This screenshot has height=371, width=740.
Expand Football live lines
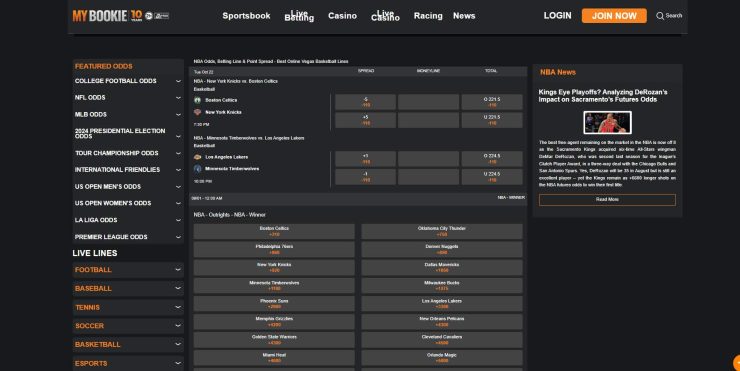(x=128, y=270)
